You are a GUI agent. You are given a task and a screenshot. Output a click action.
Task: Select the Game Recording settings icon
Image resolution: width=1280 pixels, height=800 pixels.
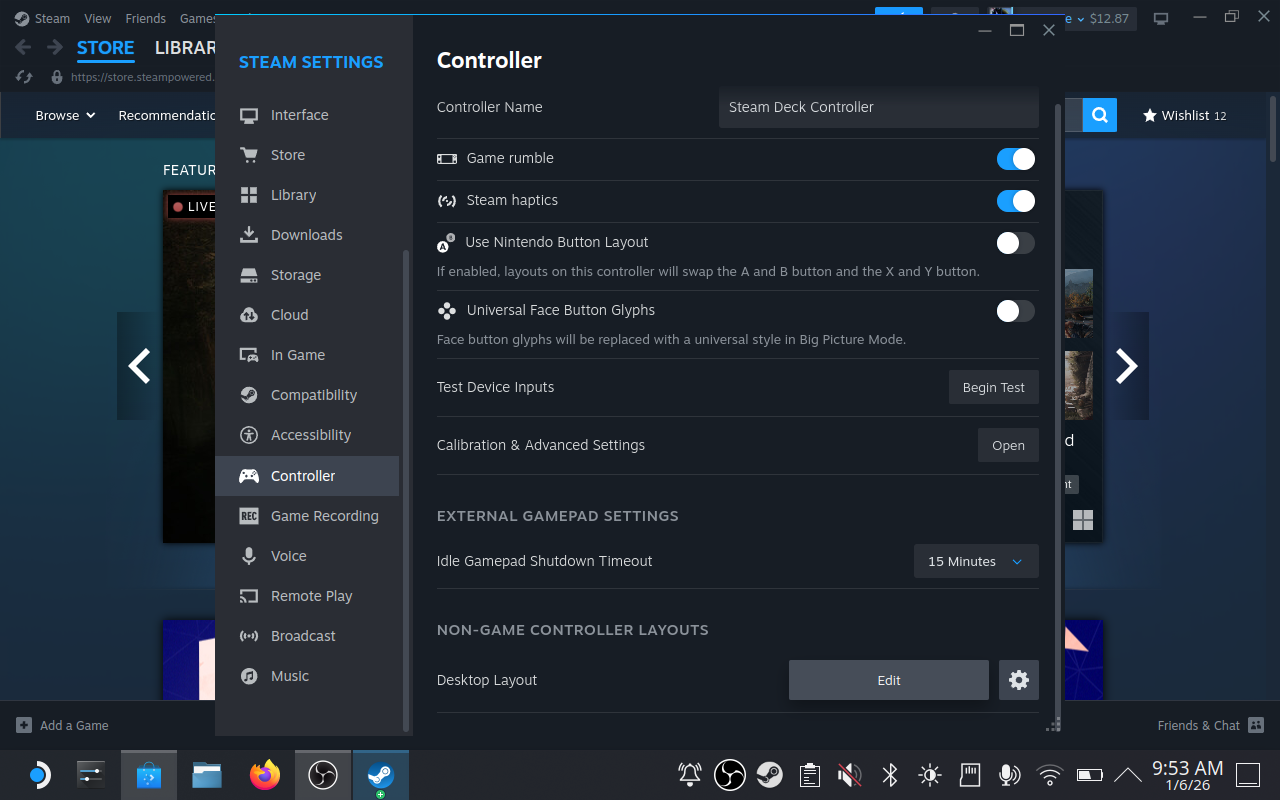(x=248, y=515)
